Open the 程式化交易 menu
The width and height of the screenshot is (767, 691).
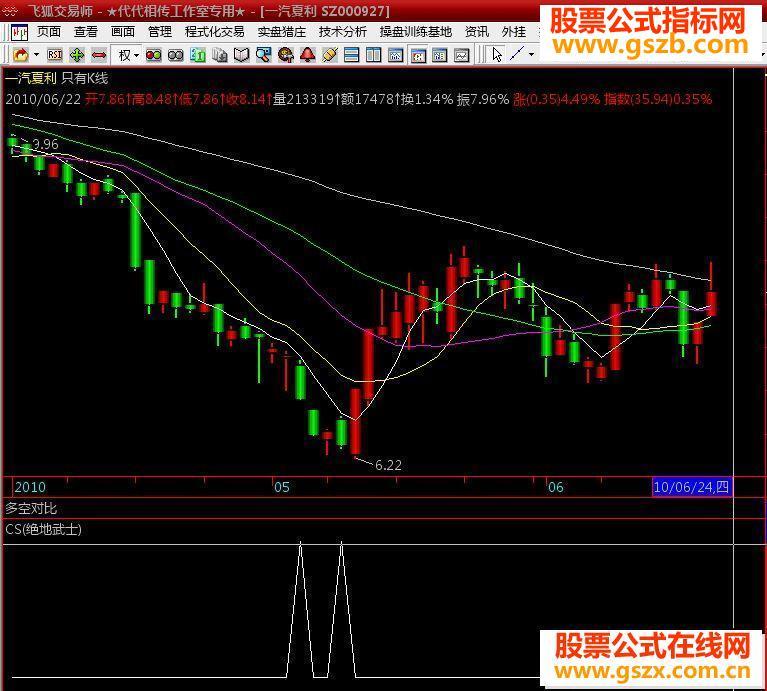tap(214, 32)
